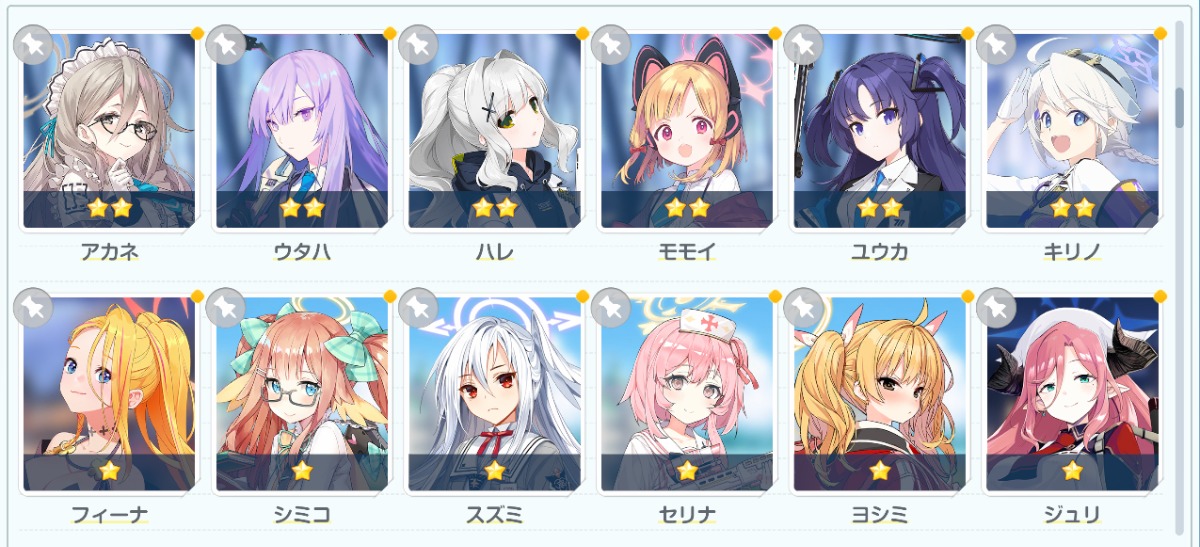
Task: Open アカネ's character portrait
Action: 109,131
